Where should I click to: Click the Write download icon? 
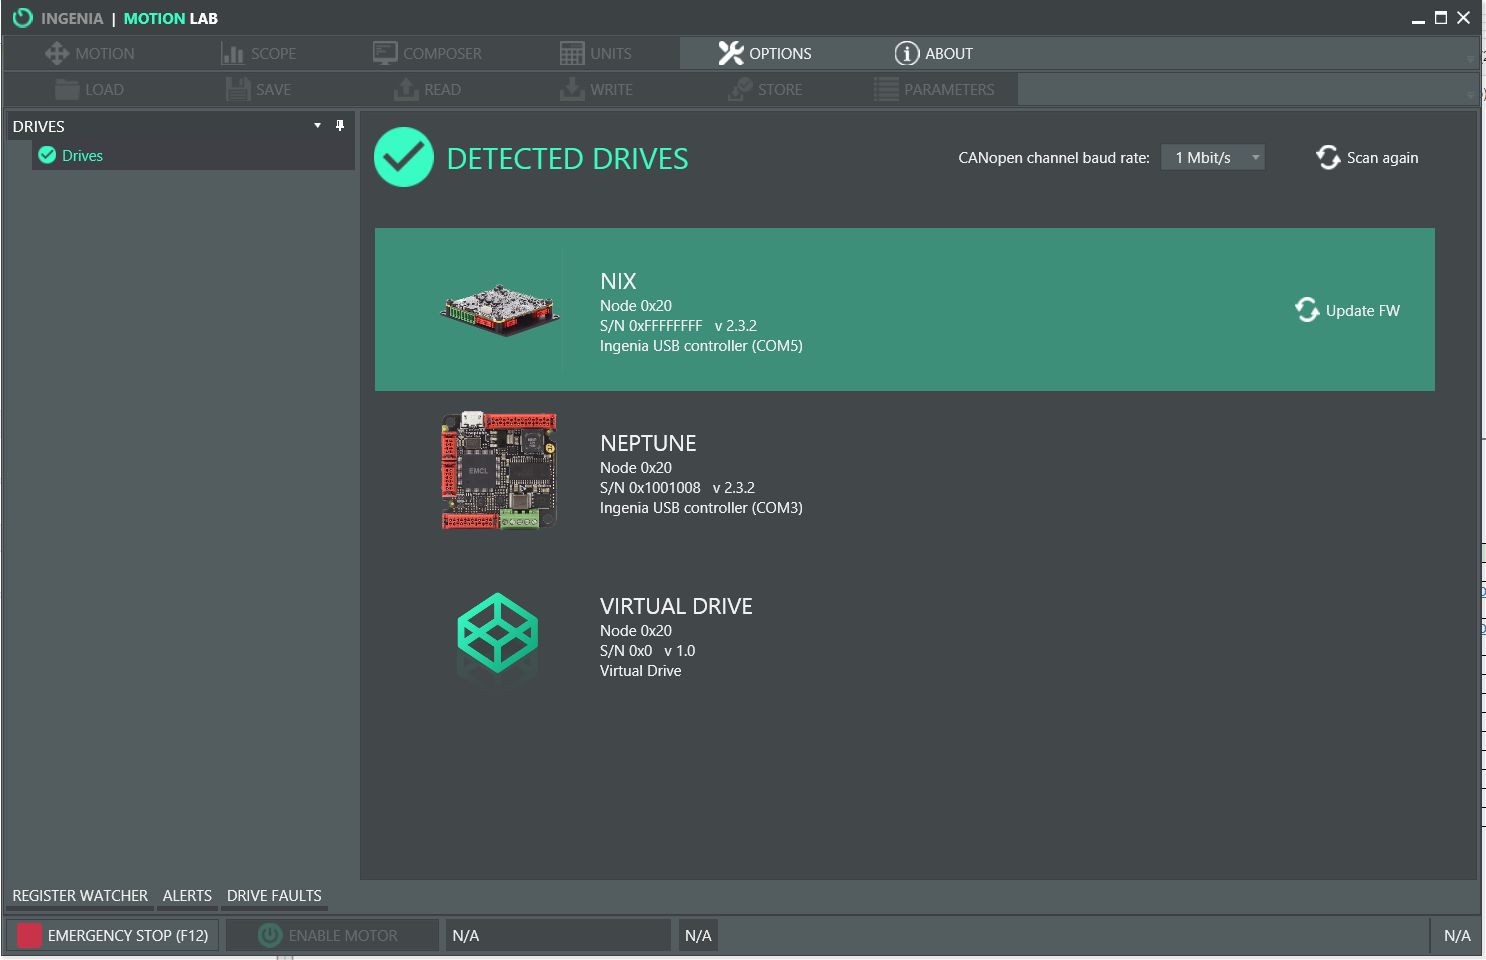pyautogui.click(x=572, y=90)
